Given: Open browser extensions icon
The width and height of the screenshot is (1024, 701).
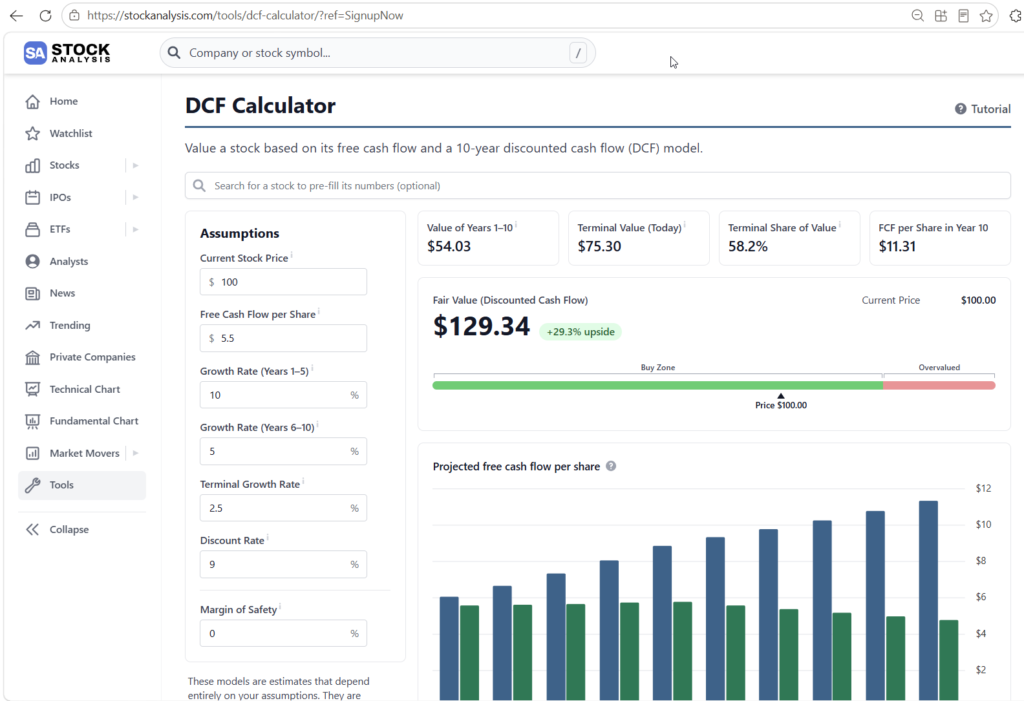Looking at the screenshot, I should pos(1016,16).
